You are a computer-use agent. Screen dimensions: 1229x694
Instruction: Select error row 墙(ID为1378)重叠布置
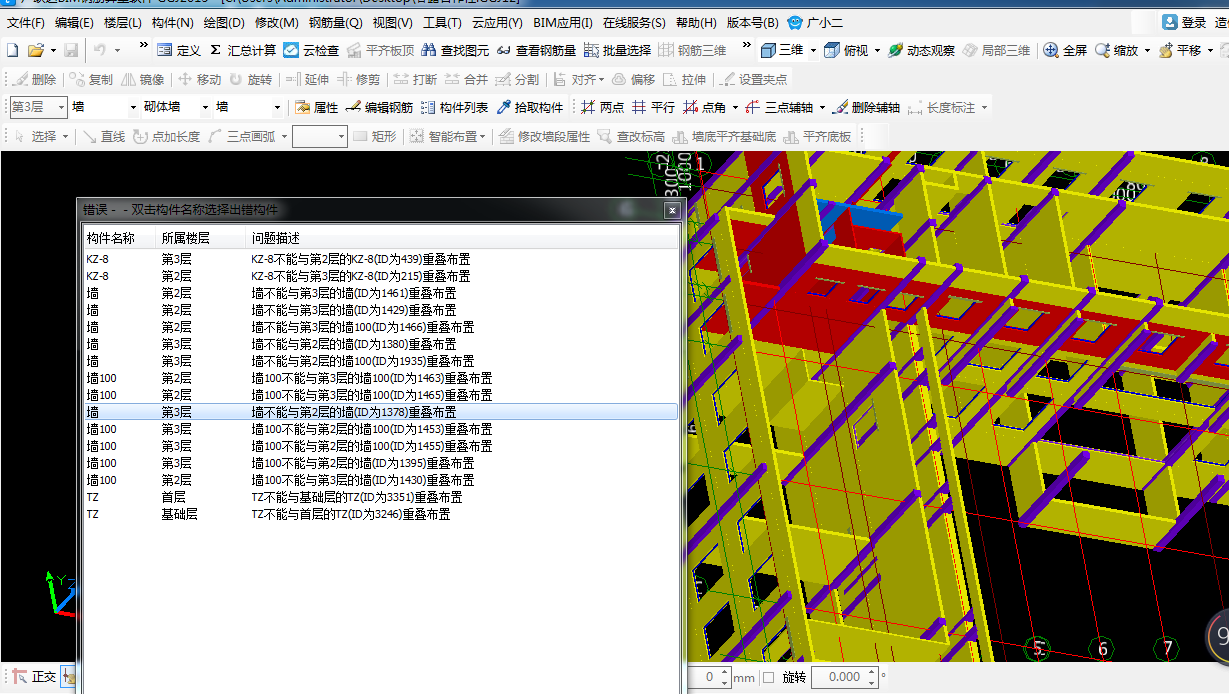coord(379,412)
